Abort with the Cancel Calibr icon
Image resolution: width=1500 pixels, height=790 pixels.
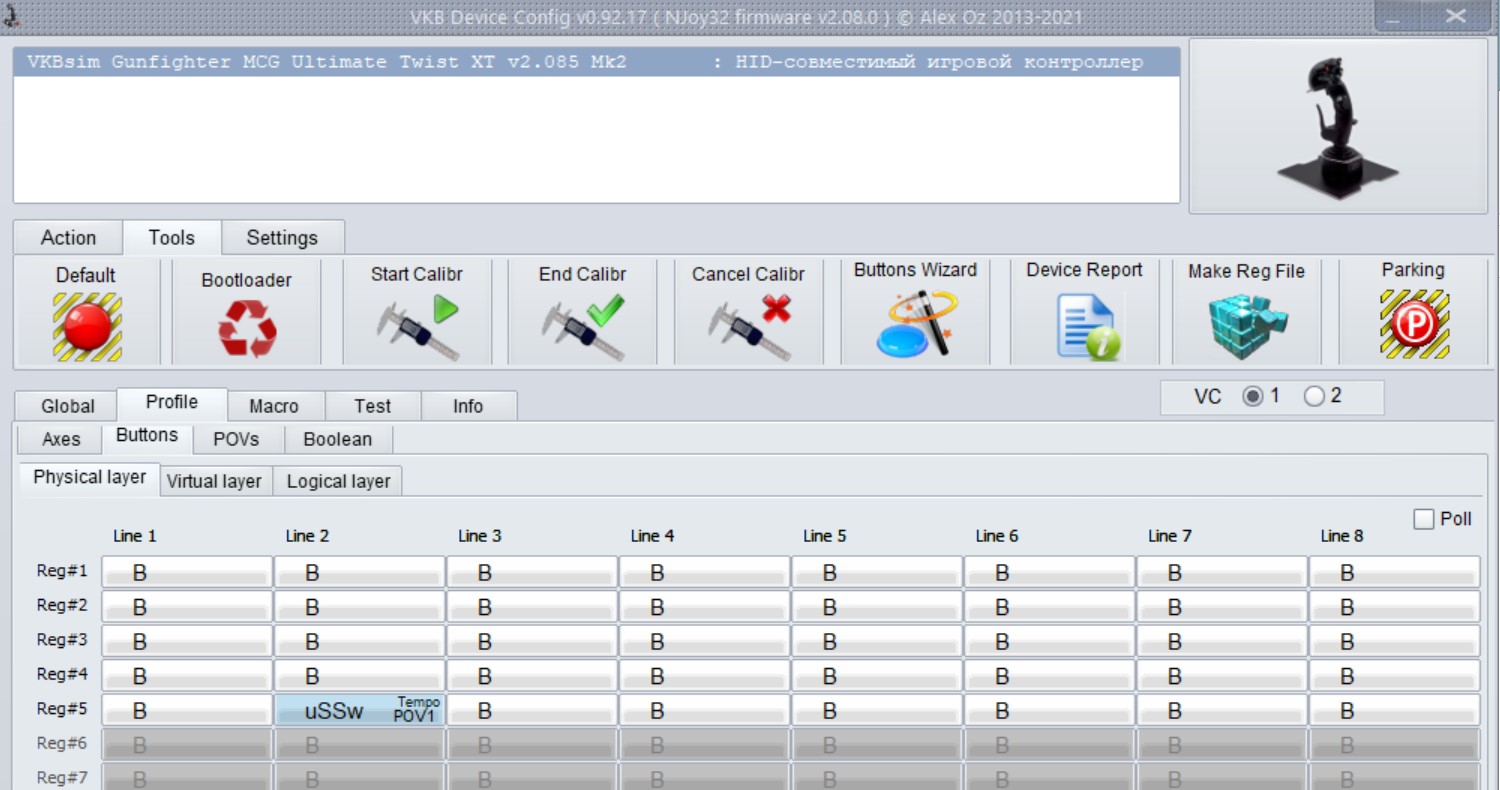749,328
